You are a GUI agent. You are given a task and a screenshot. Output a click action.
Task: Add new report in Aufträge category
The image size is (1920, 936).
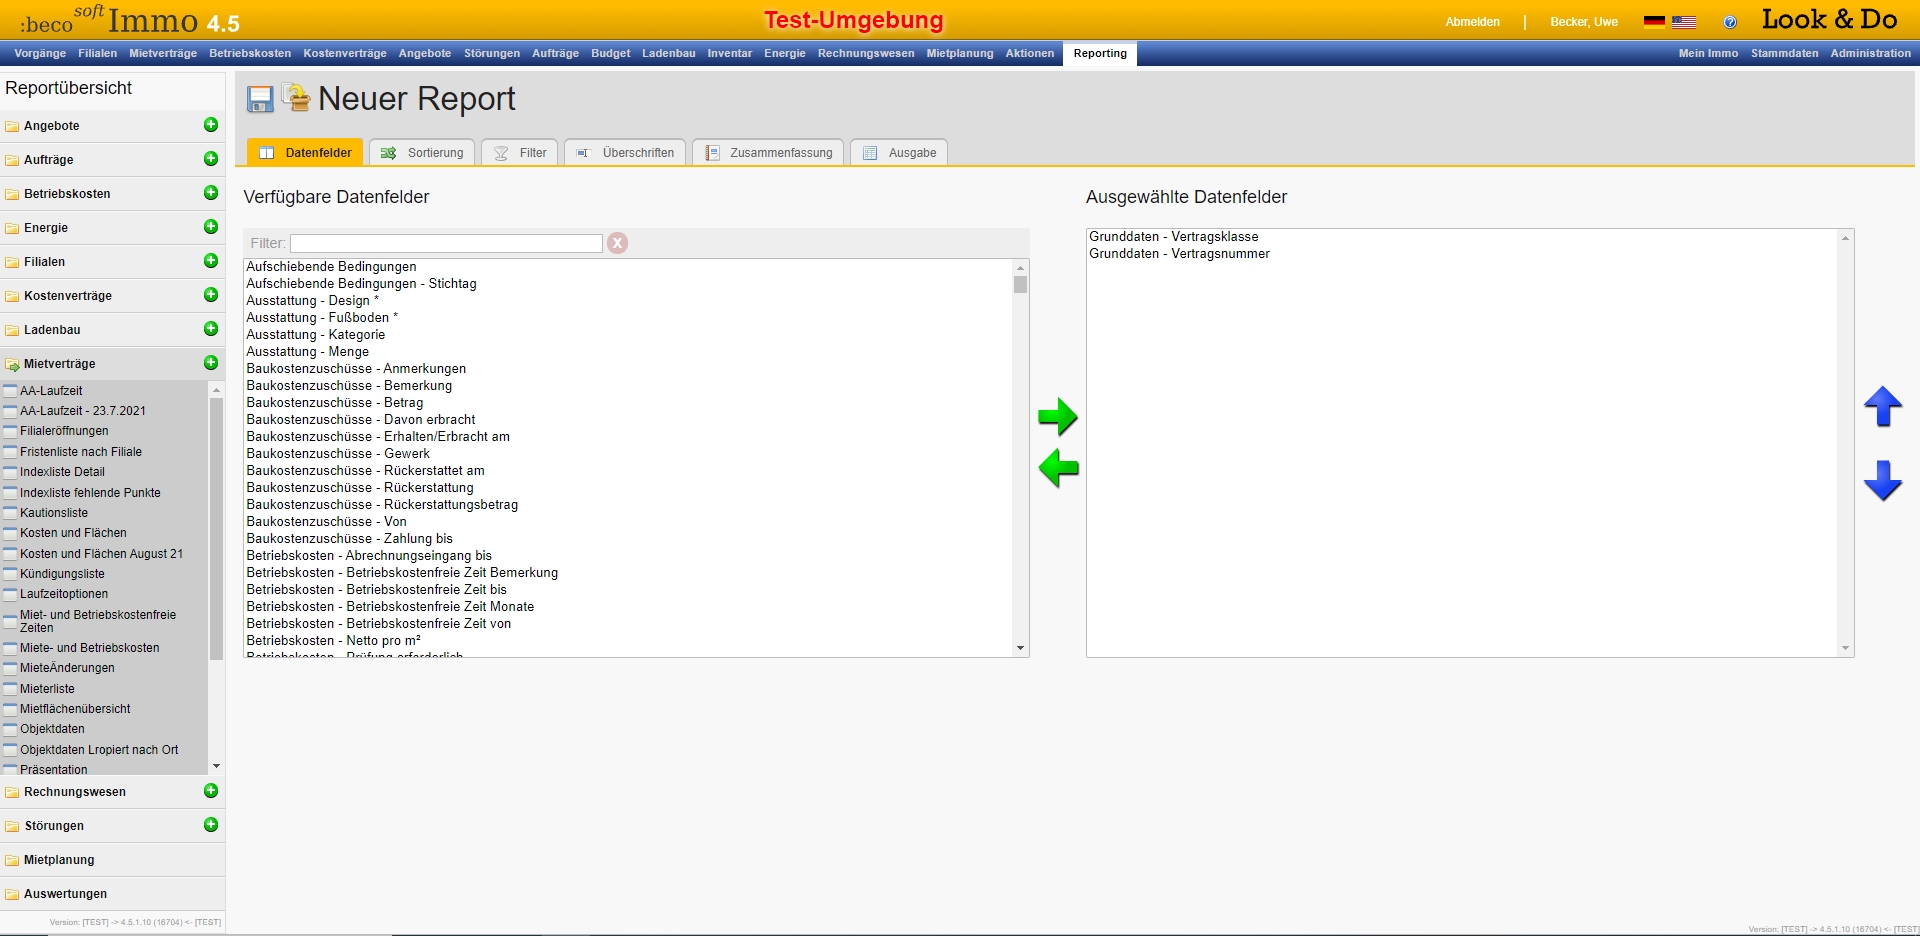tap(211, 159)
